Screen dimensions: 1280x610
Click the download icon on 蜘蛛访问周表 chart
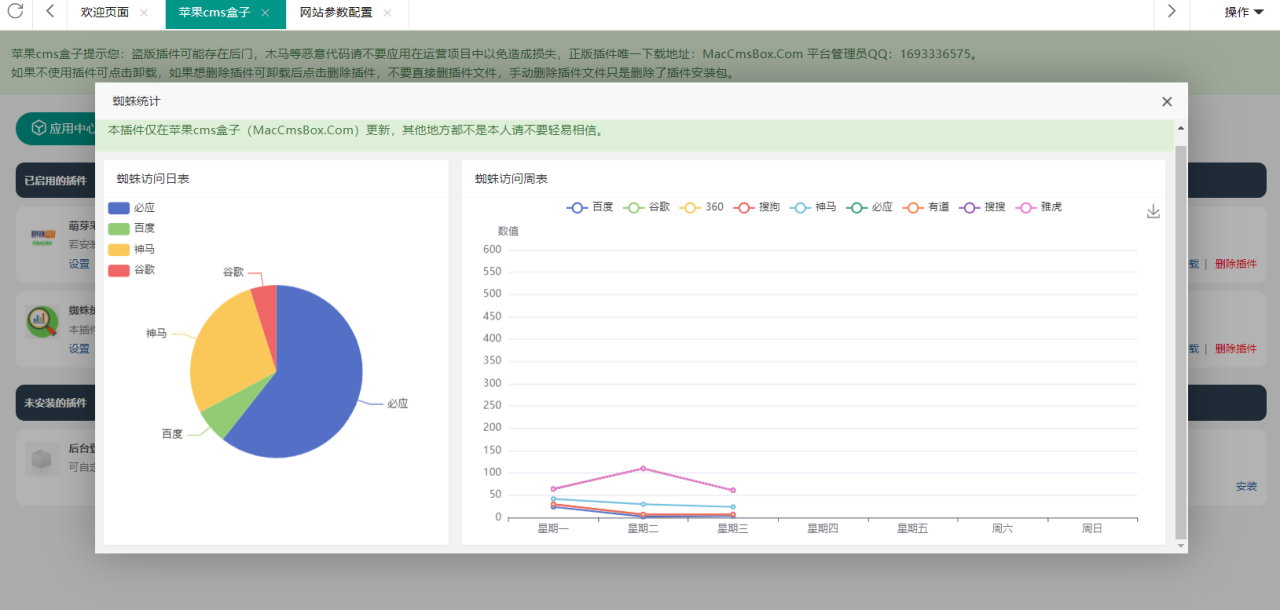click(x=1153, y=211)
